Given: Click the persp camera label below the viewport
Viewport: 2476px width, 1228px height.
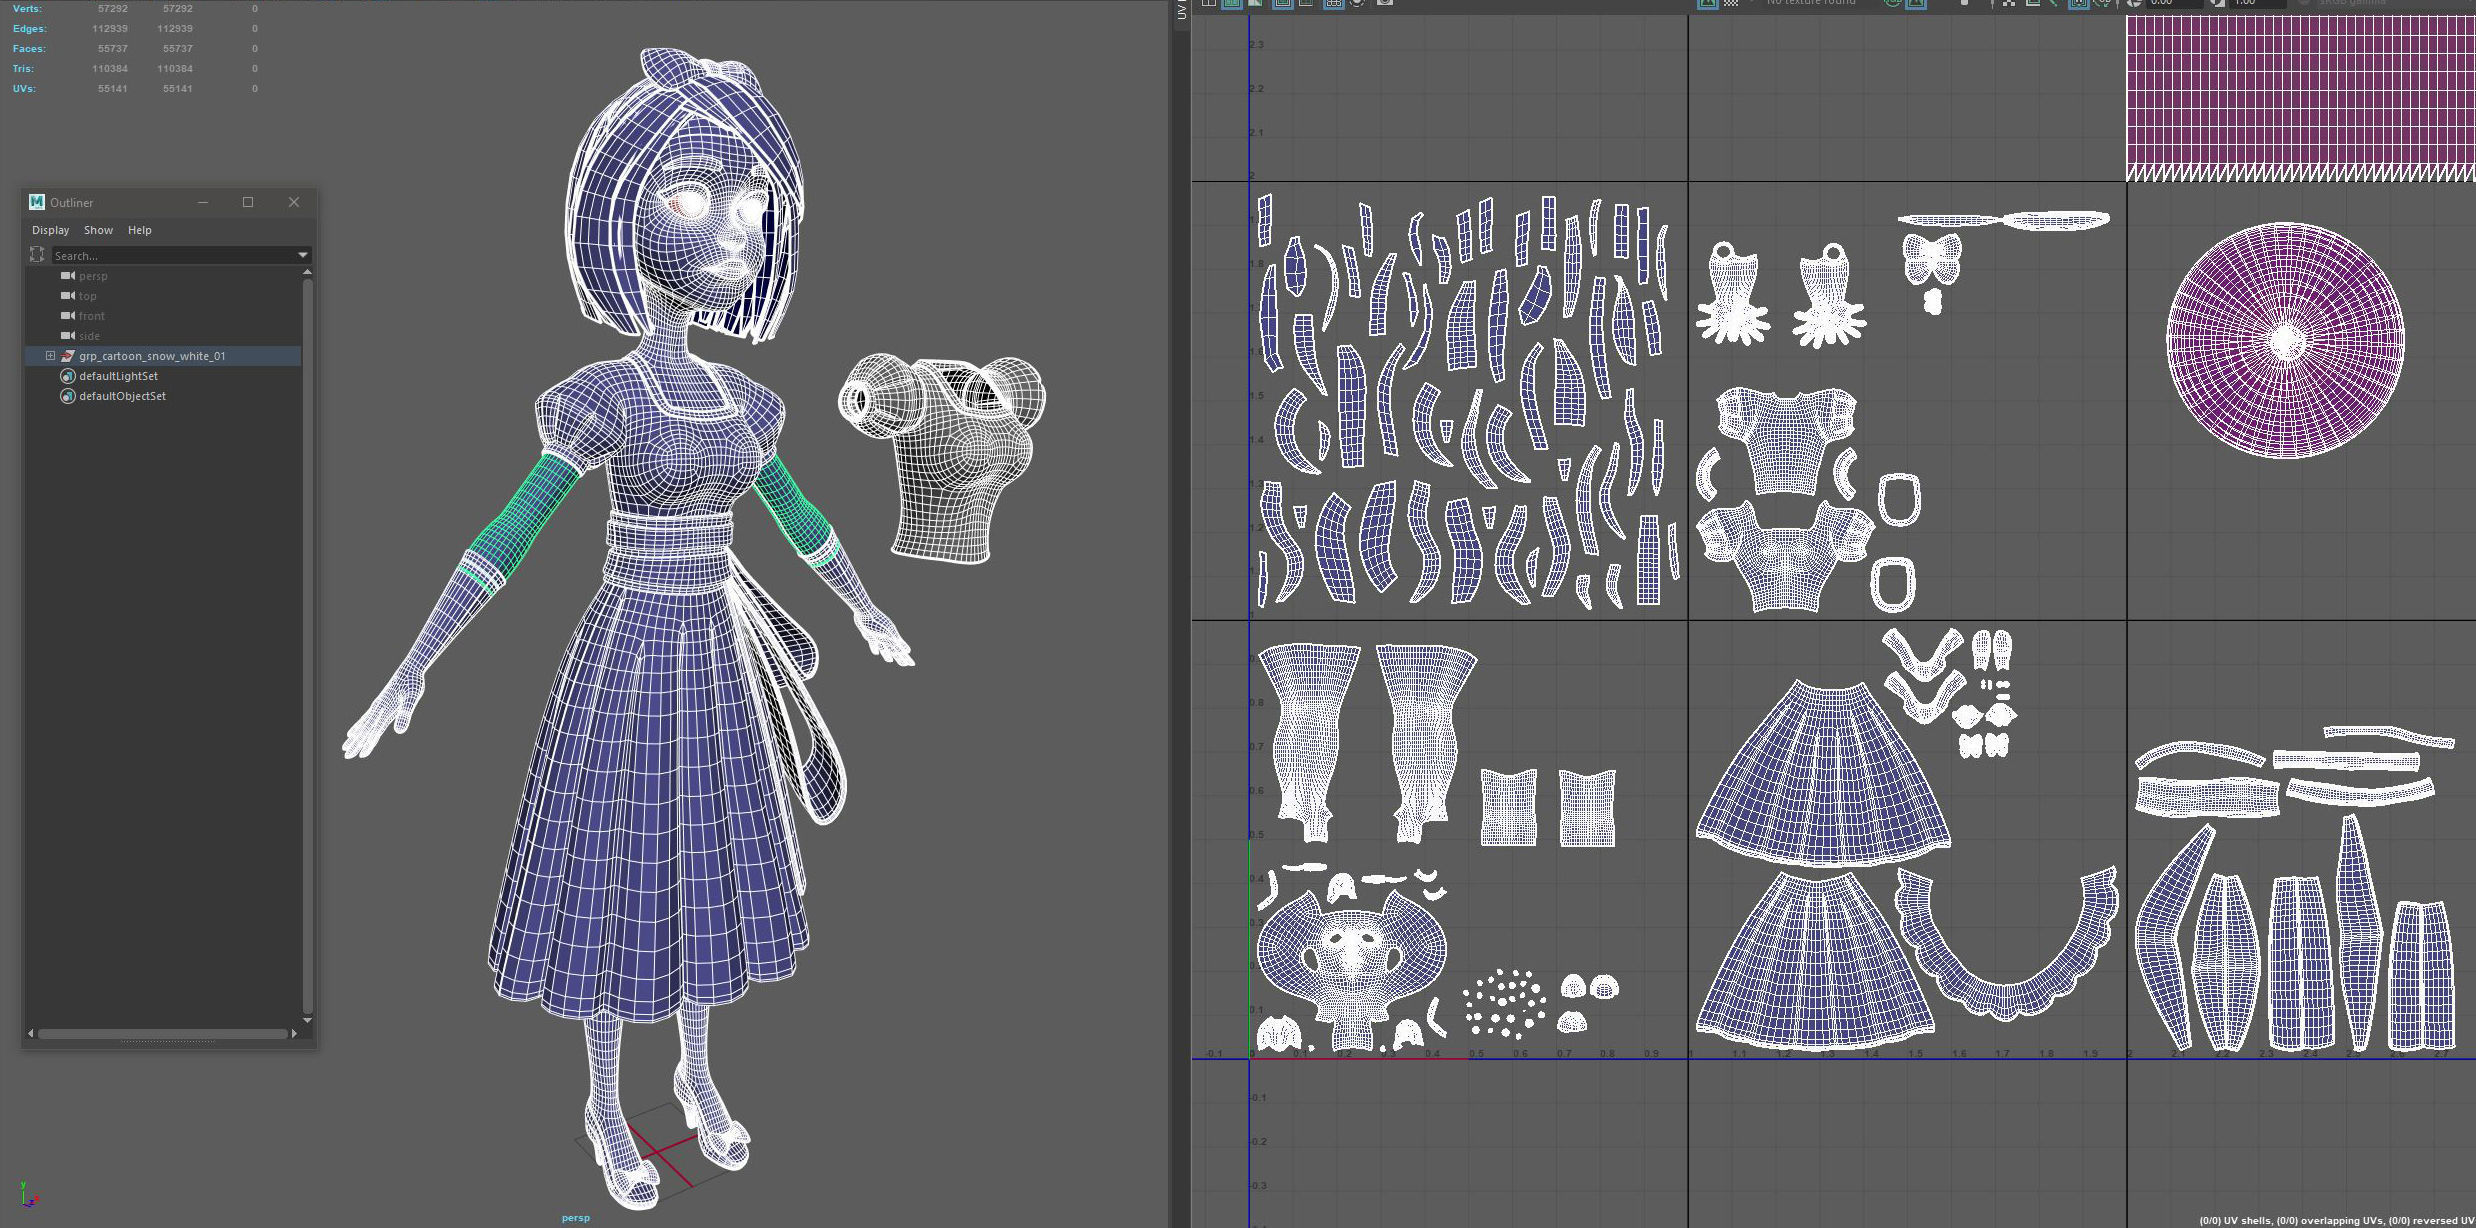Looking at the screenshot, I should point(576,1218).
